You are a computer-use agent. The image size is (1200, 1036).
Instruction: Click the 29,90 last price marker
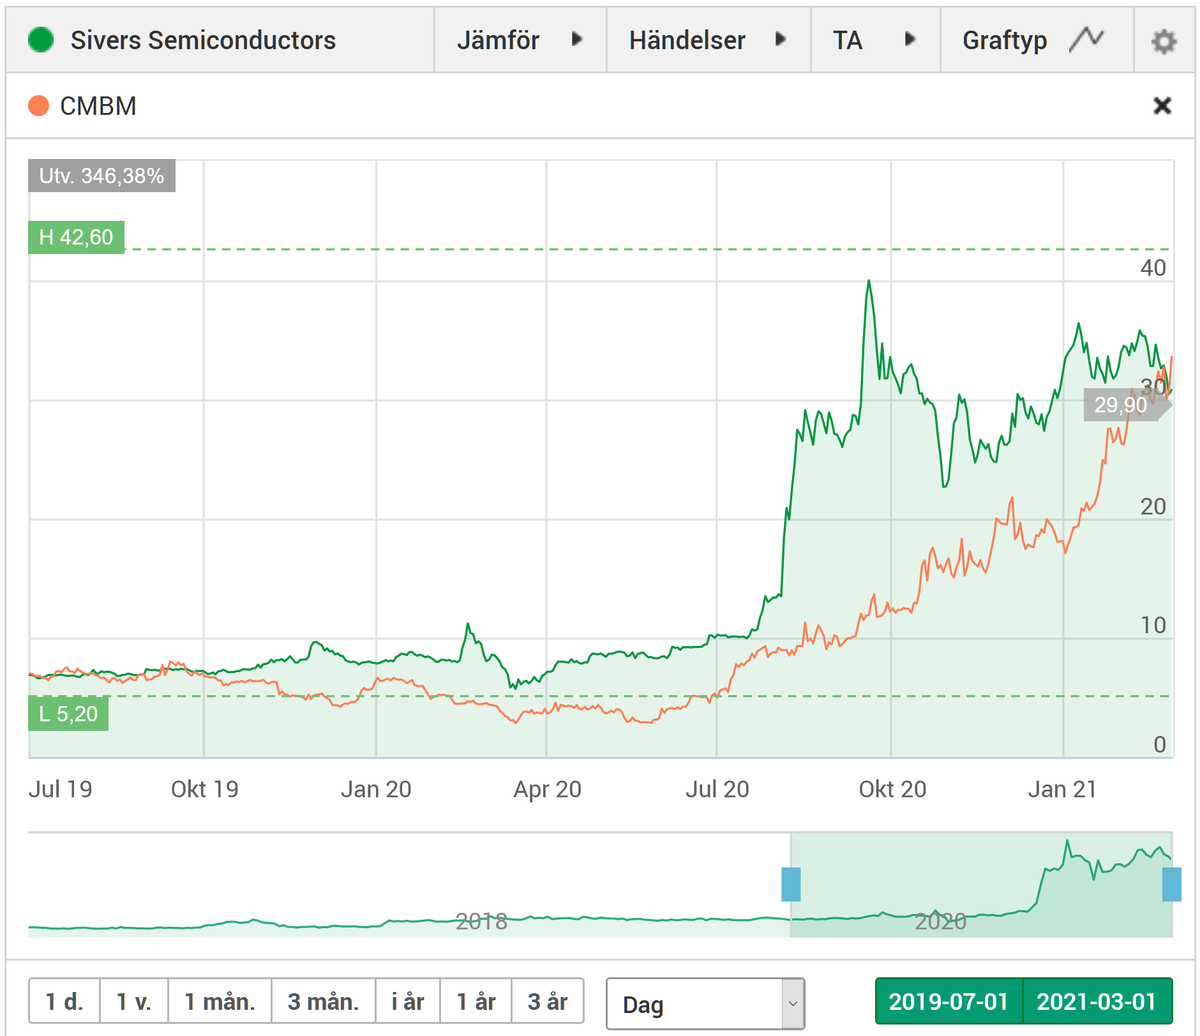tap(1126, 404)
